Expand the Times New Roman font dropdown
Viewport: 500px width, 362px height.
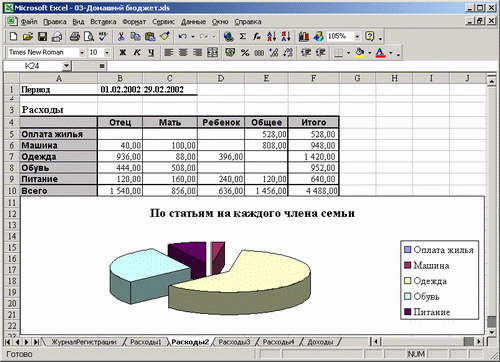[x=82, y=53]
